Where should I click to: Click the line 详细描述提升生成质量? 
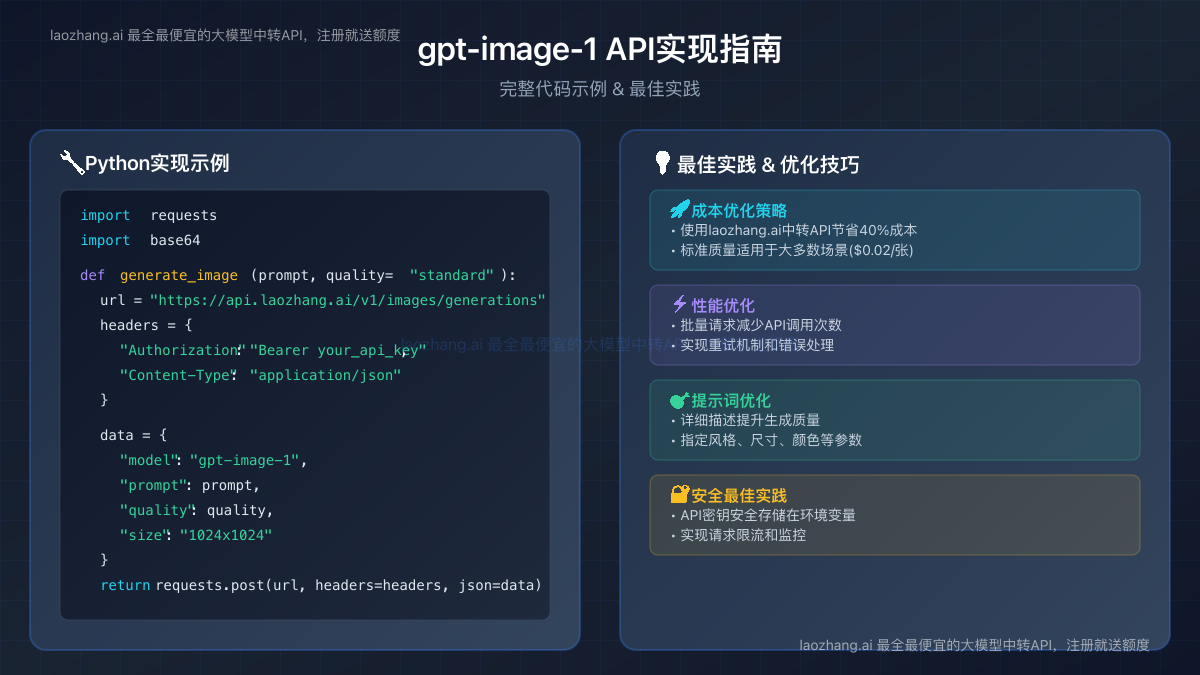[x=744, y=420]
